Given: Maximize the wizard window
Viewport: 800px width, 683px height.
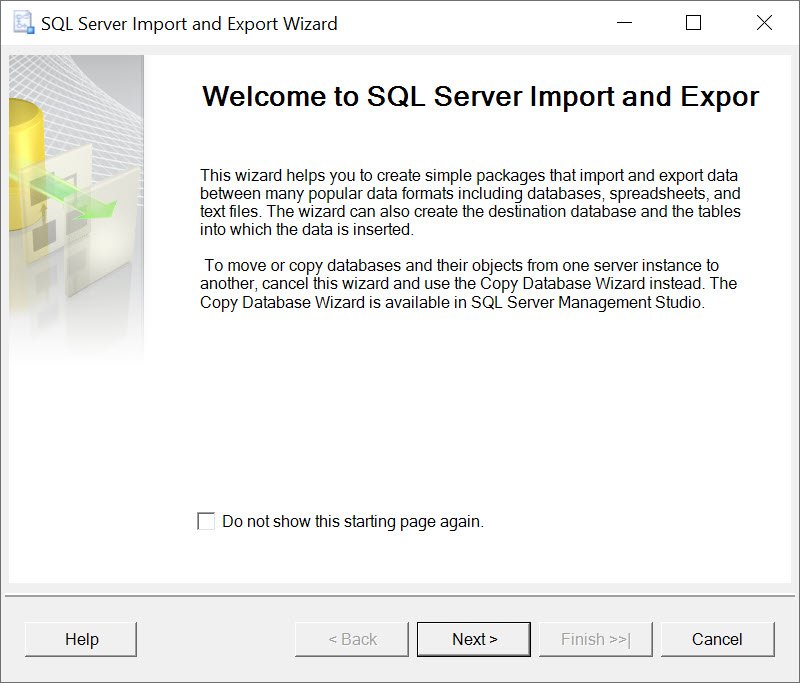Looking at the screenshot, I should (x=693, y=23).
